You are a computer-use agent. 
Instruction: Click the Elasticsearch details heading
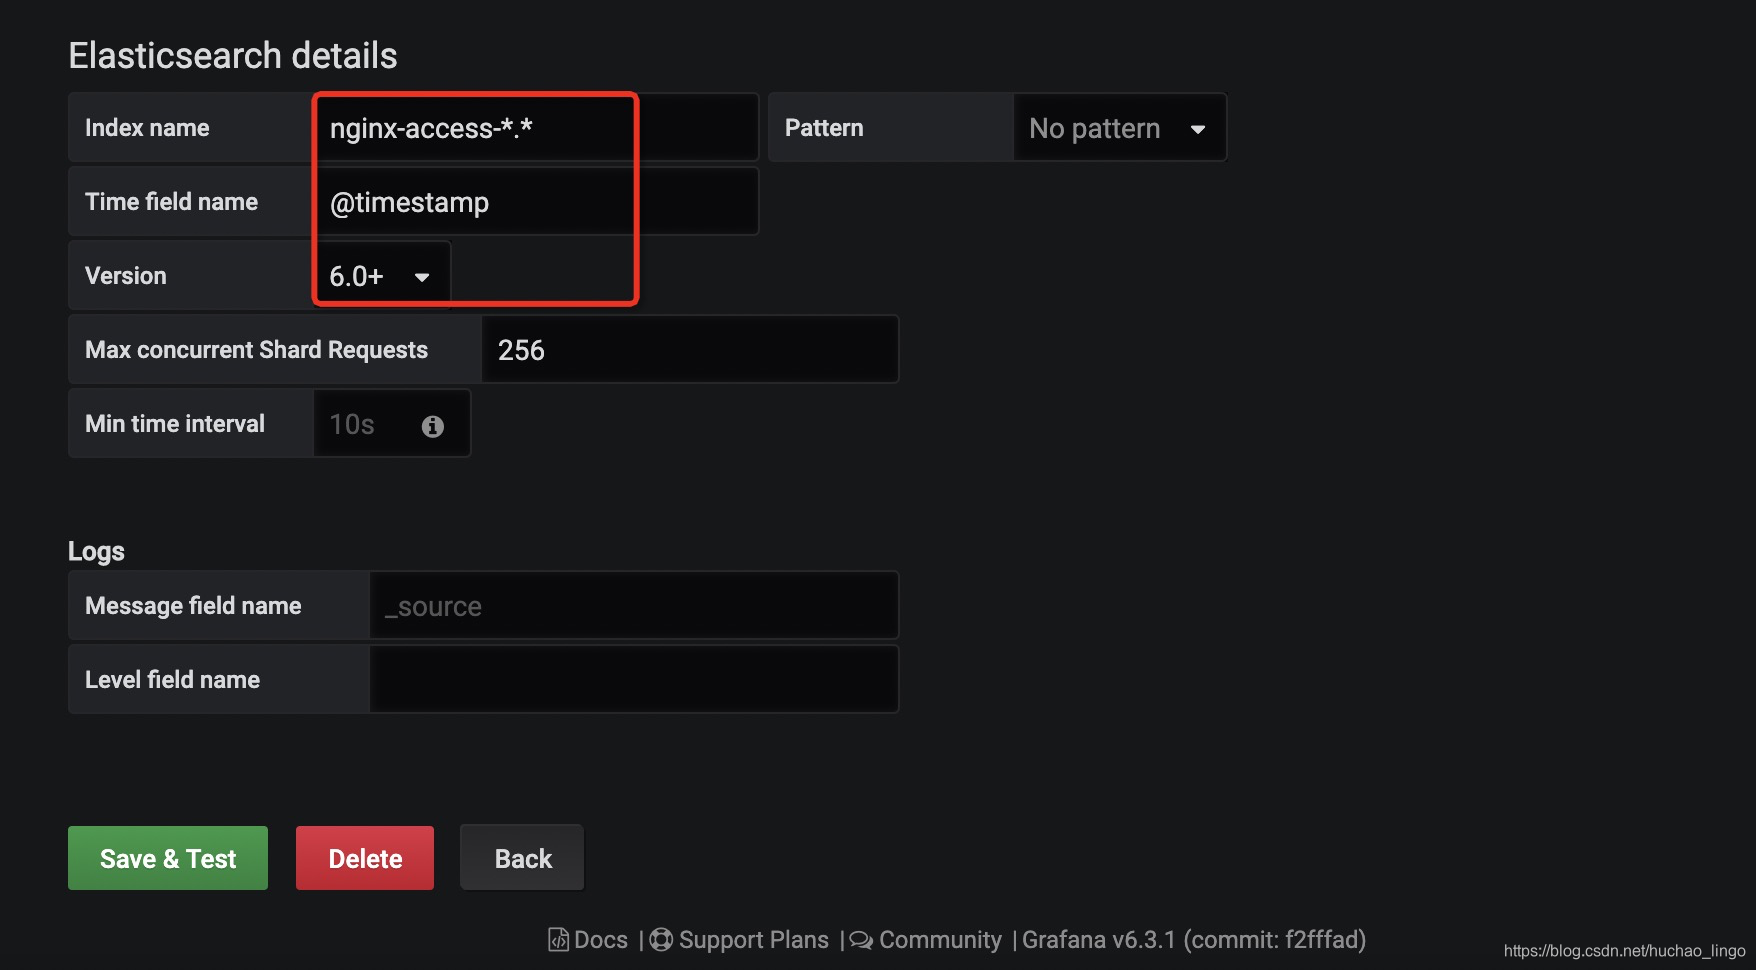click(x=233, y=55)
